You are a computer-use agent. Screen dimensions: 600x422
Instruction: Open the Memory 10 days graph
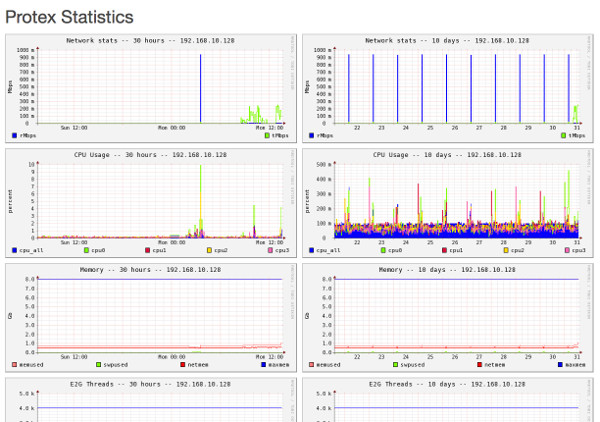coord(448,318)
